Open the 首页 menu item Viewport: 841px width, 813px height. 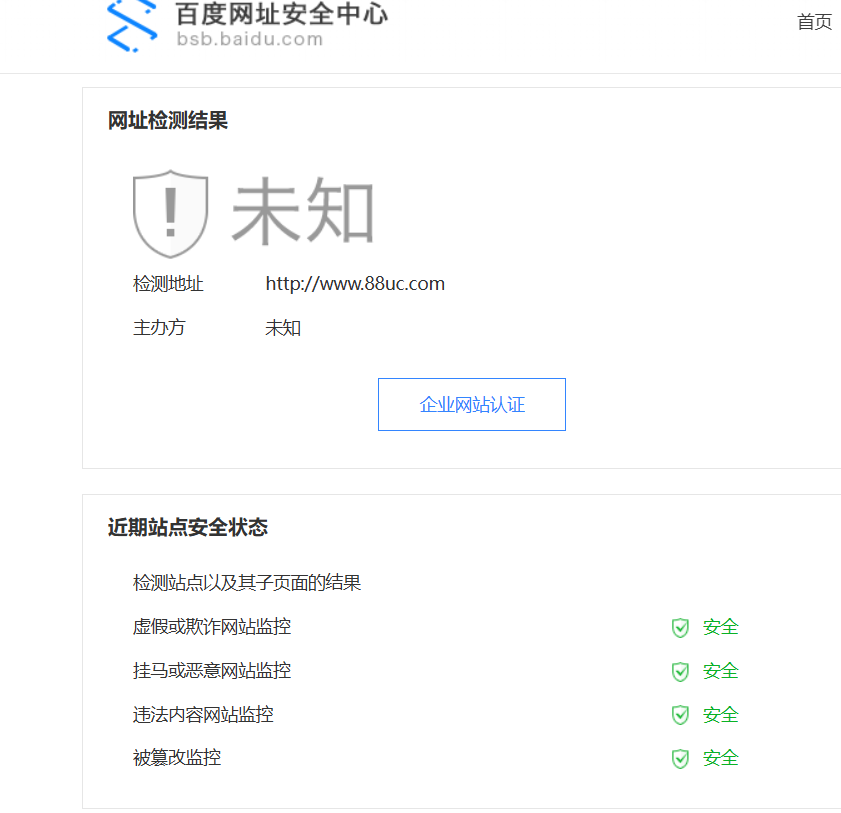tap(814, 22)
